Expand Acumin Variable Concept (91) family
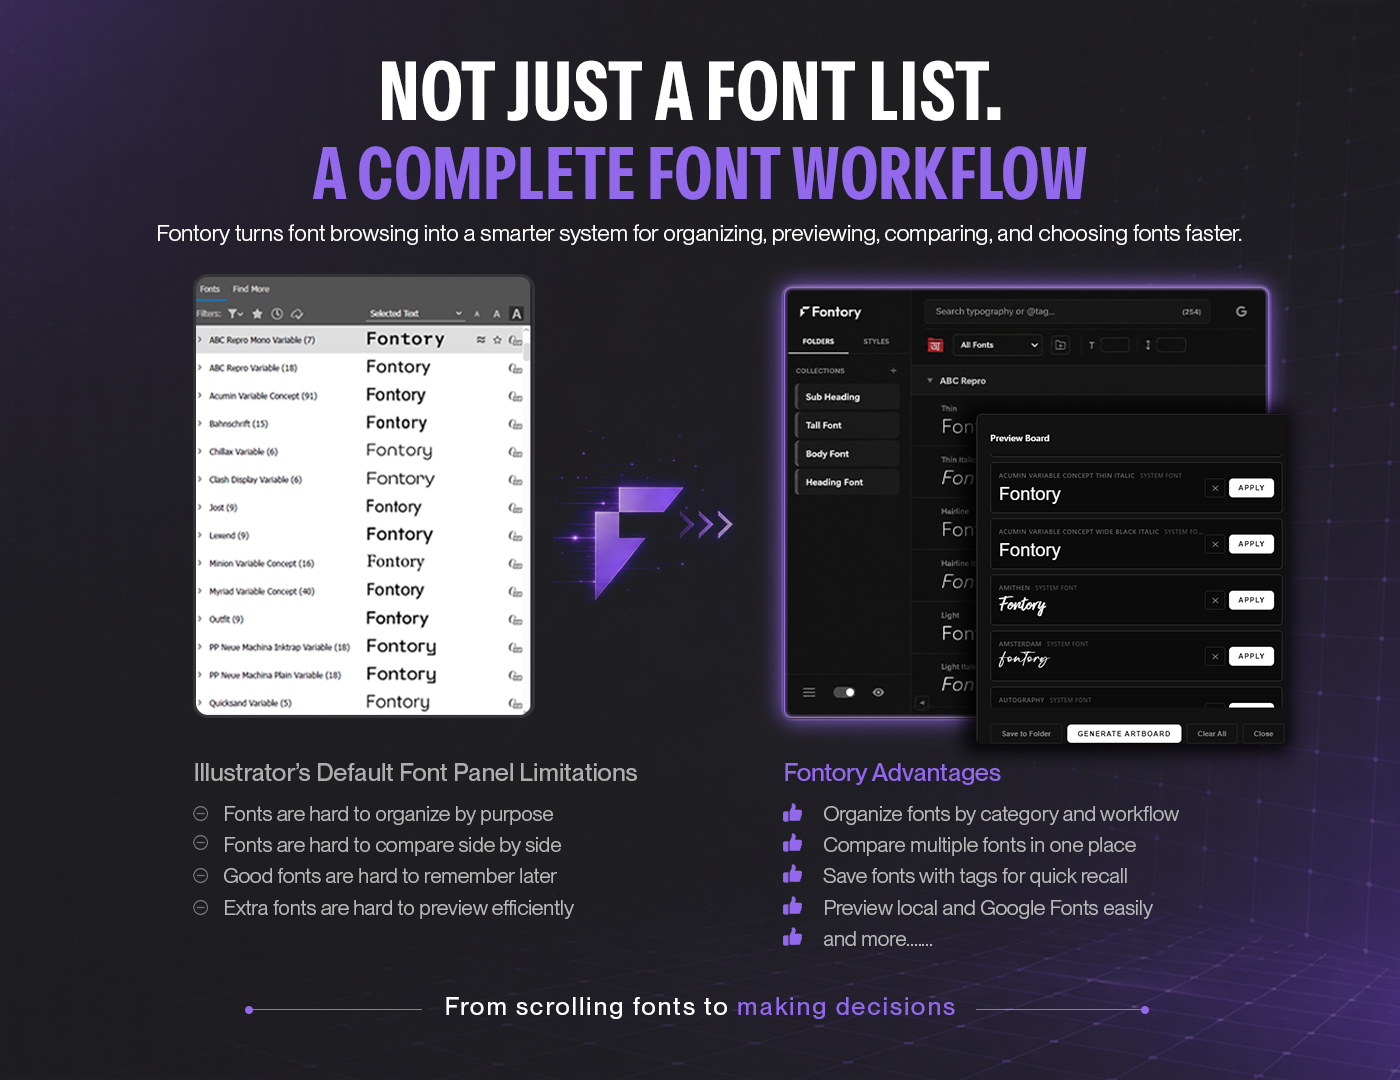Screen dimensions: 1400x1080 pyautogui.click(x=200, y=396)
